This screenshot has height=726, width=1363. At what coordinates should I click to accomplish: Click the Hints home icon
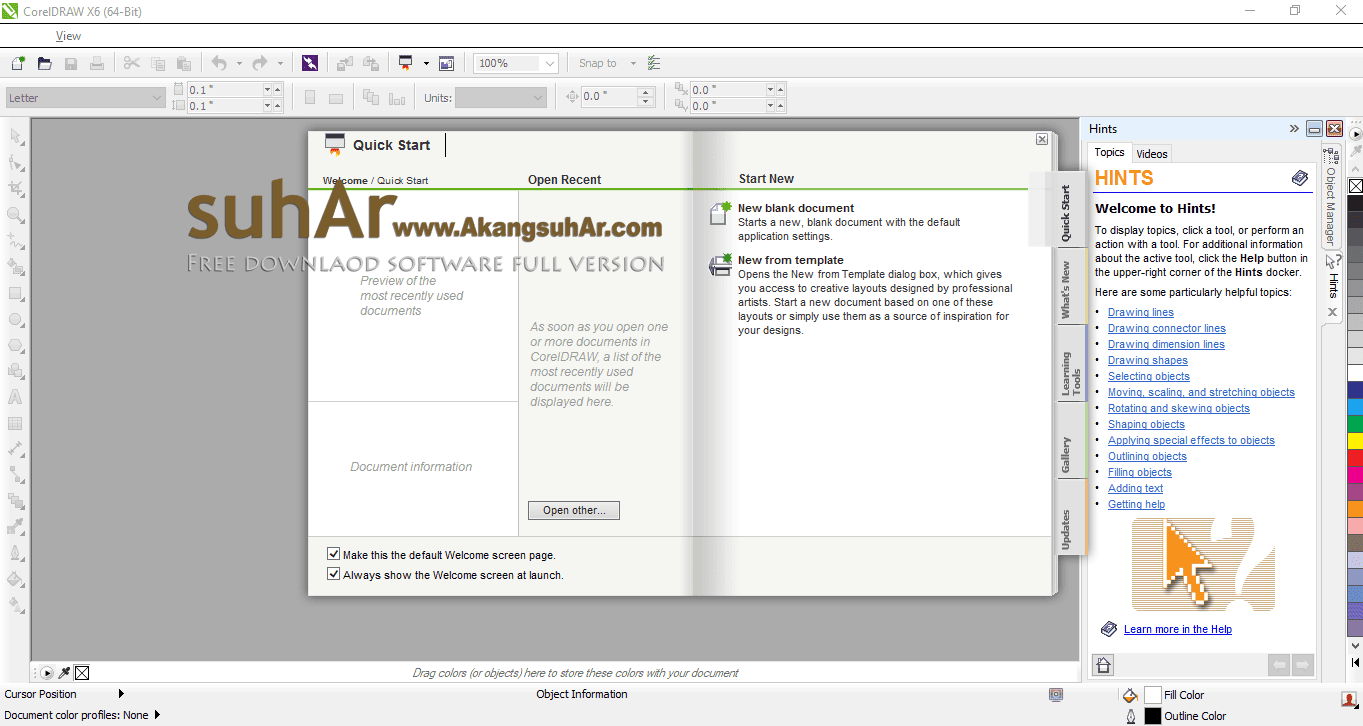point(1103,665)
